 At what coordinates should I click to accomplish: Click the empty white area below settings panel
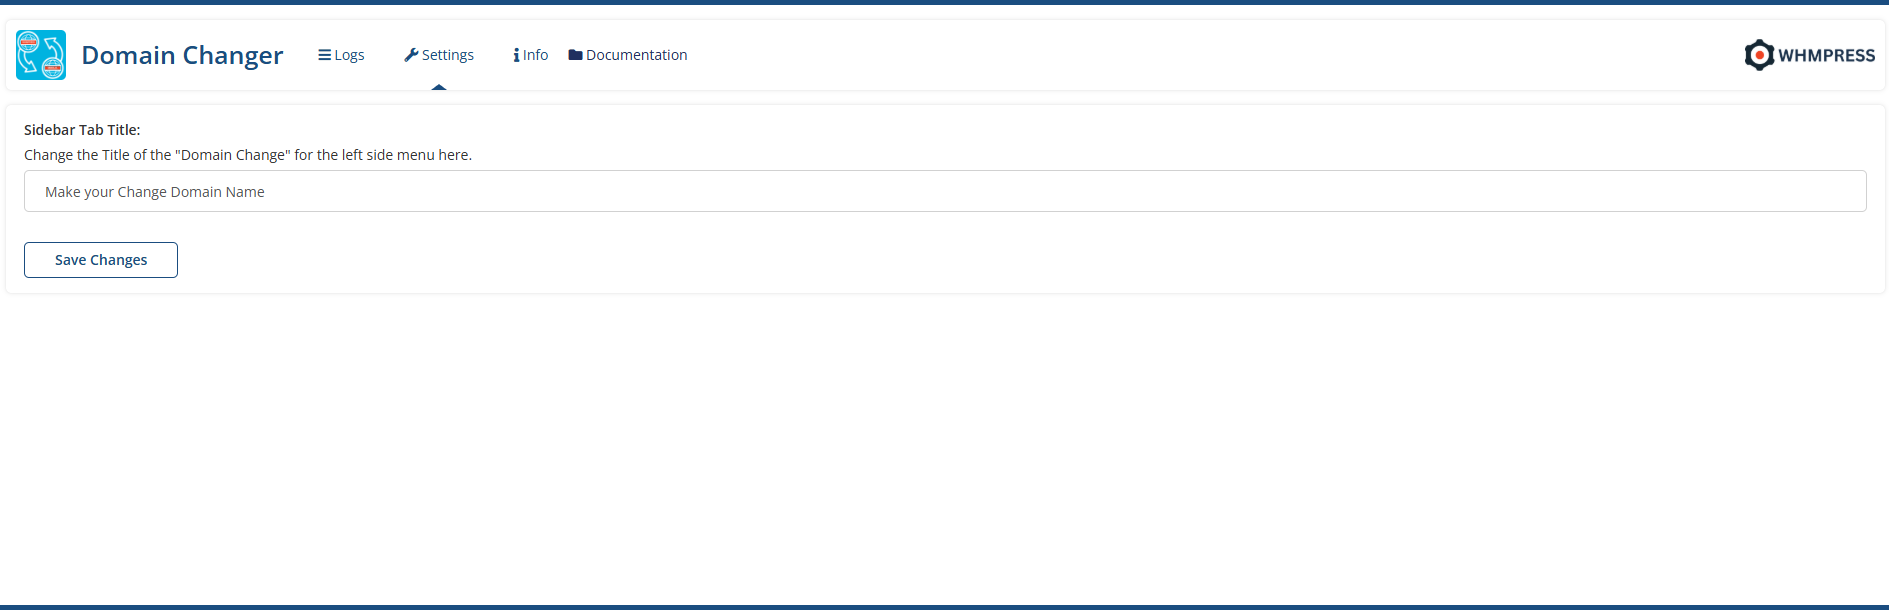tap(944, 450)
